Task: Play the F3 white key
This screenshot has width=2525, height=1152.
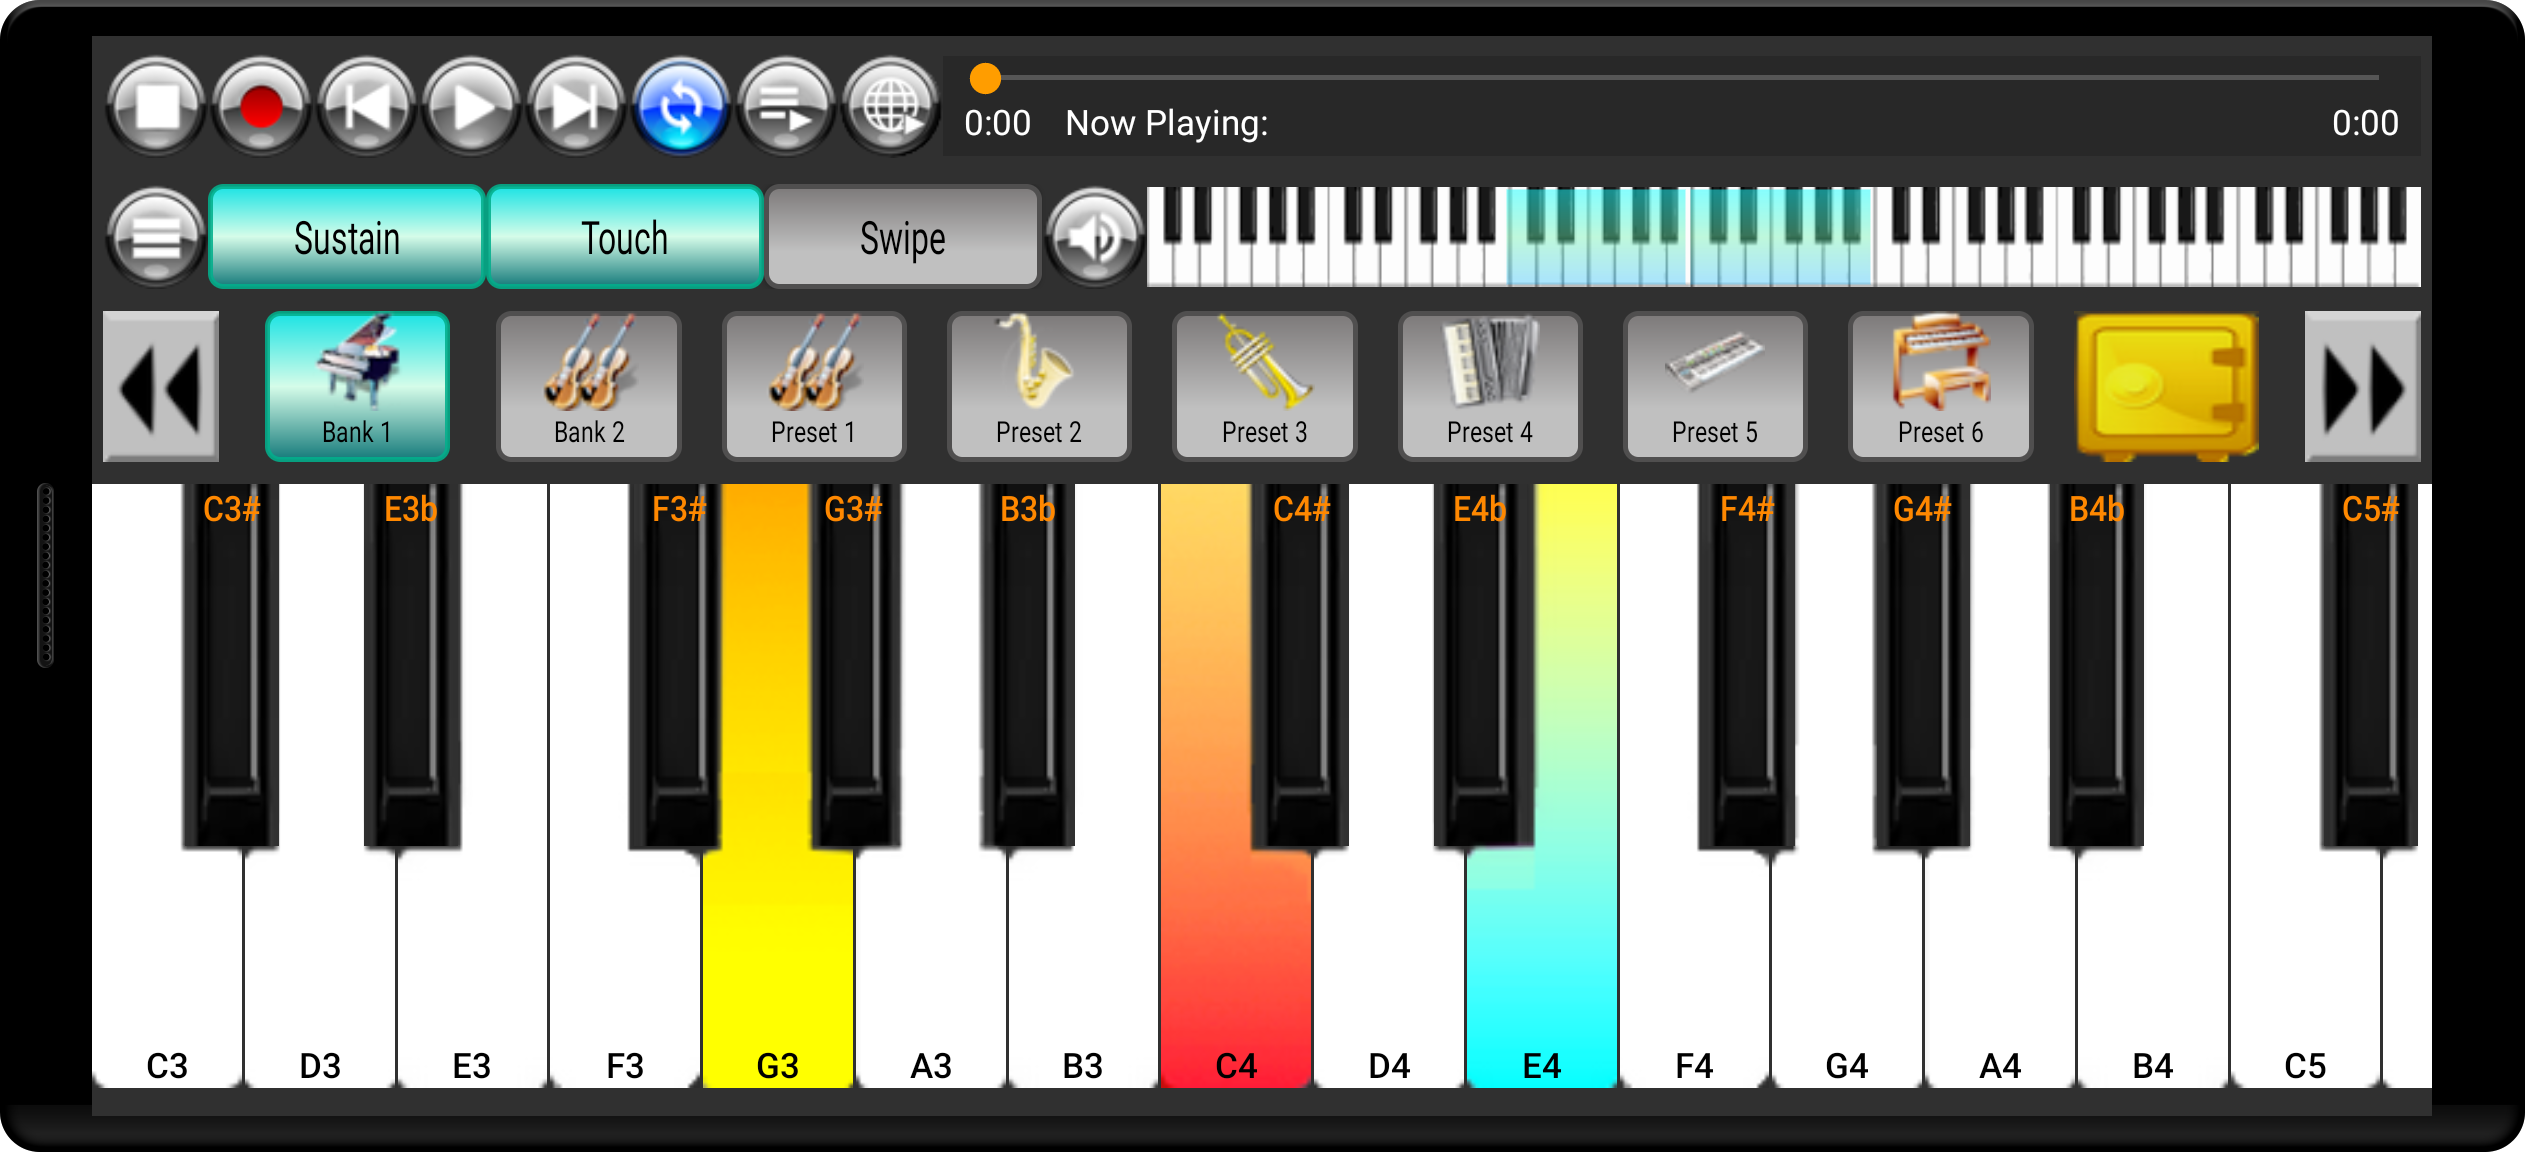Action: tap(625, 970)
